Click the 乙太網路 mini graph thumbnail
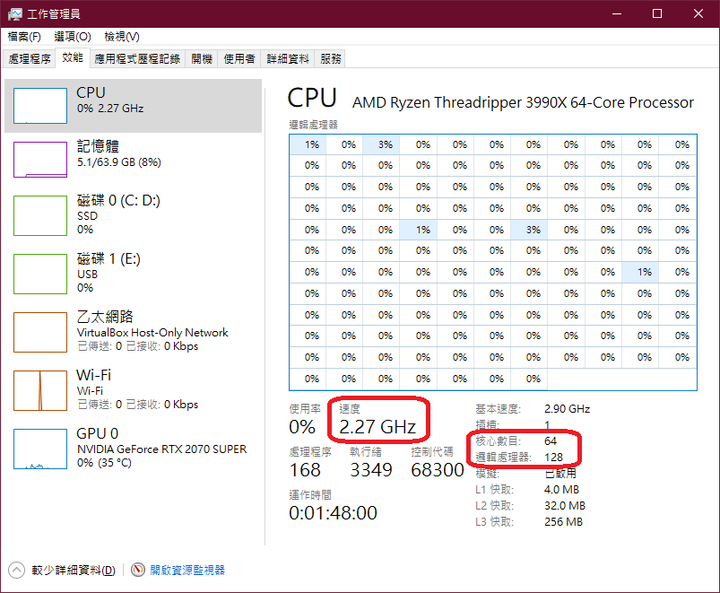 click(x=40, y=333)
